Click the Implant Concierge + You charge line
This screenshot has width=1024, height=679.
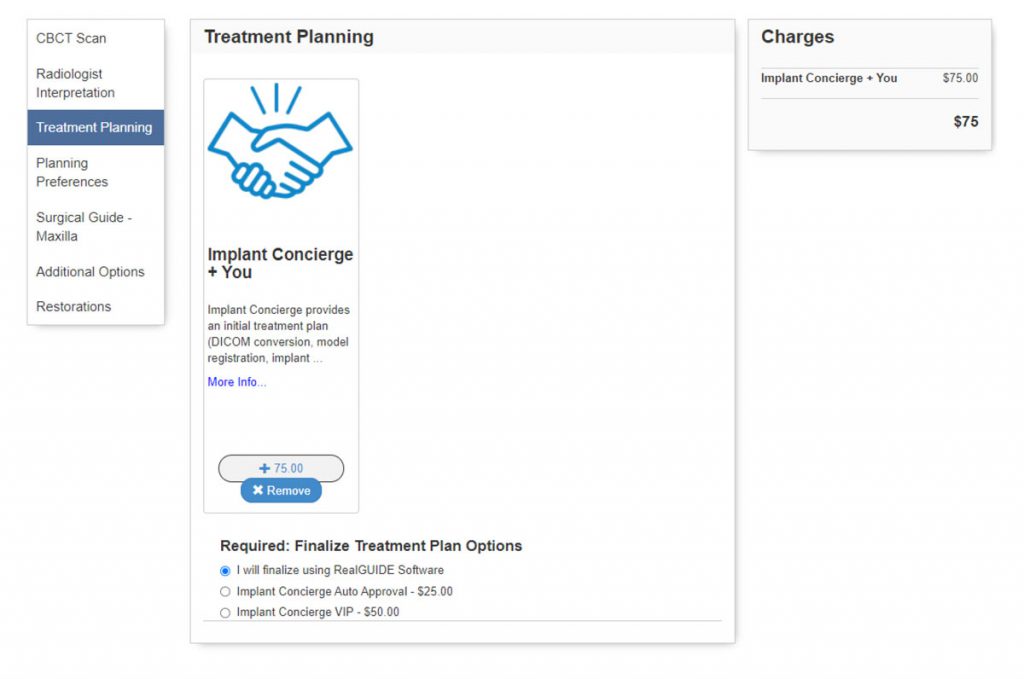[829, 78]
